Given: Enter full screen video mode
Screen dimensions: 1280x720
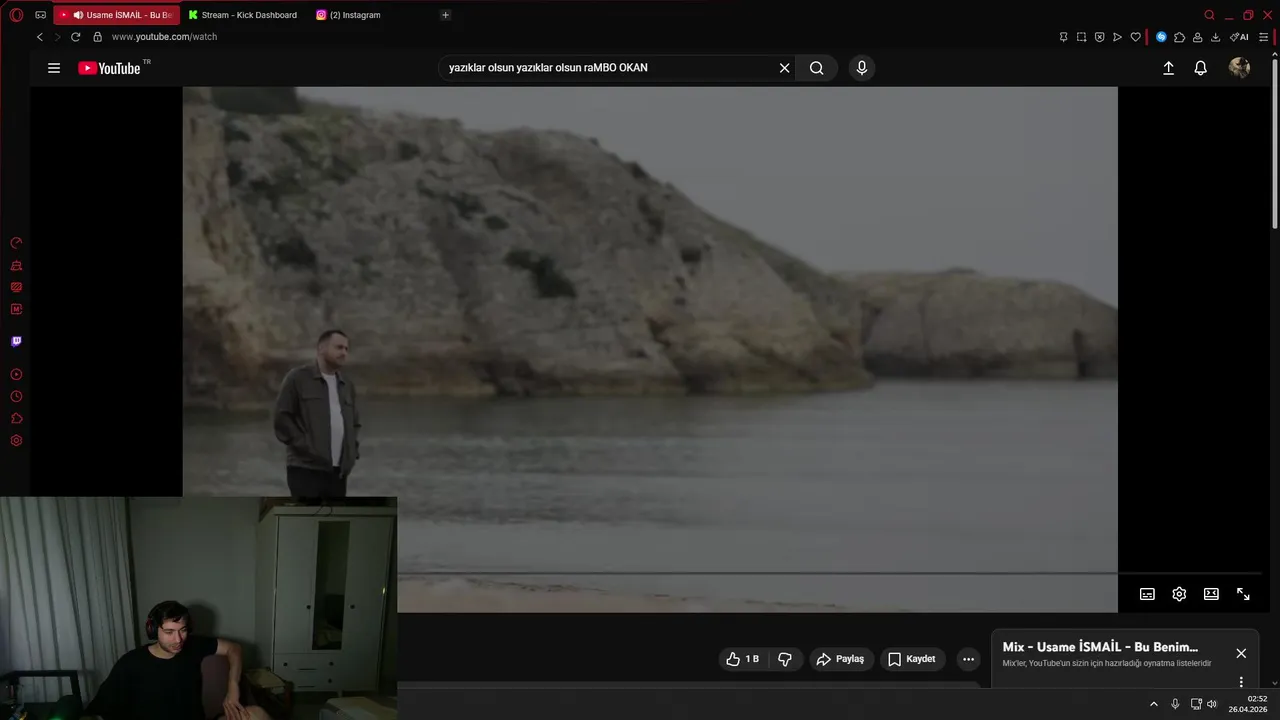Looking at the screenshot, I should (x=1243, y=594).
